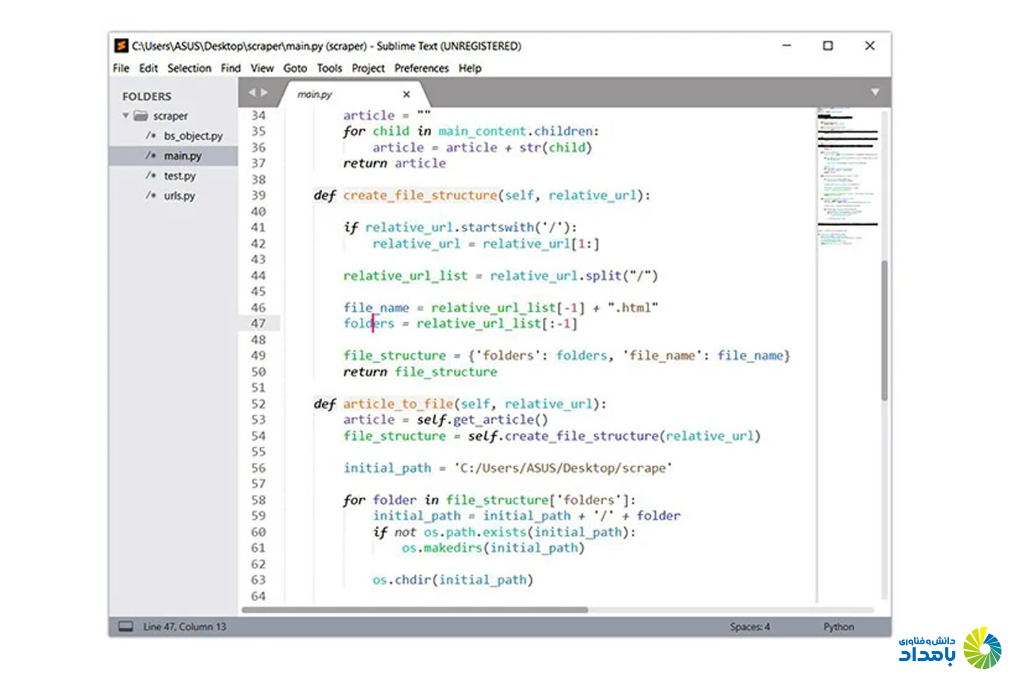Click file icon next to test.py
The image size is (1024, 683).
[151, 176]
